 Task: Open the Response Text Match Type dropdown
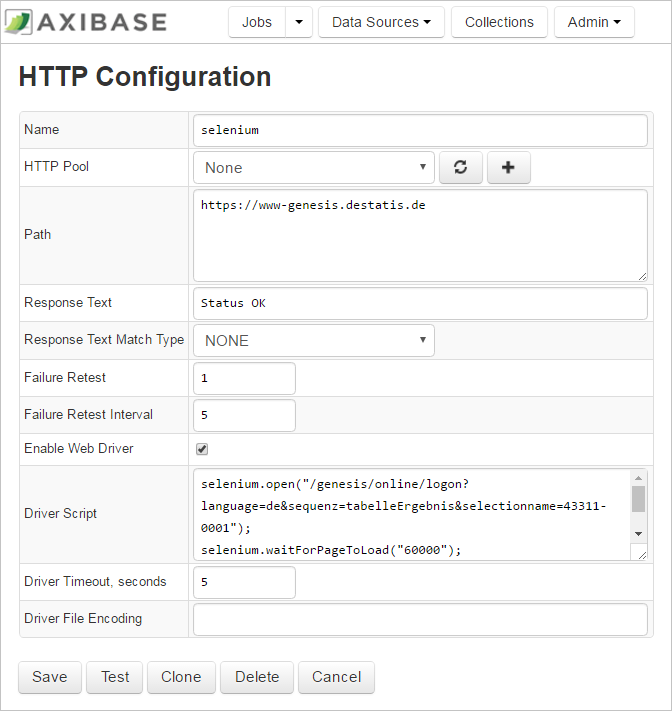pyautogui.click(x=314, y=340)
